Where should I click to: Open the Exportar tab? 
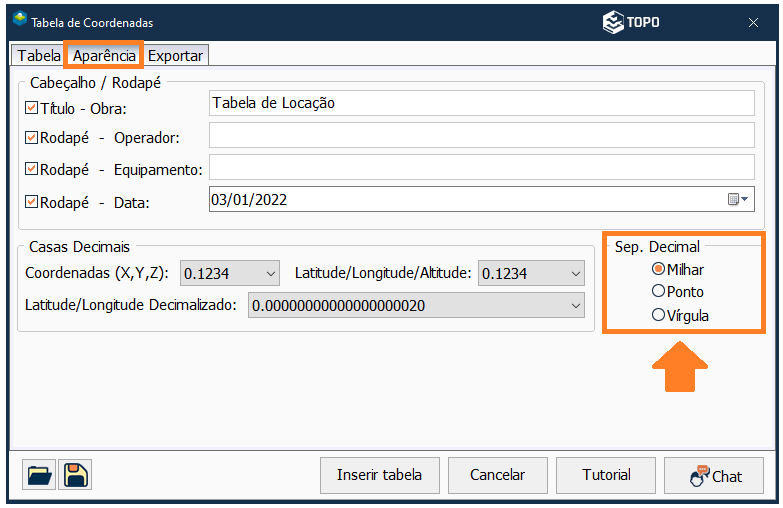(x=176, y=55)
